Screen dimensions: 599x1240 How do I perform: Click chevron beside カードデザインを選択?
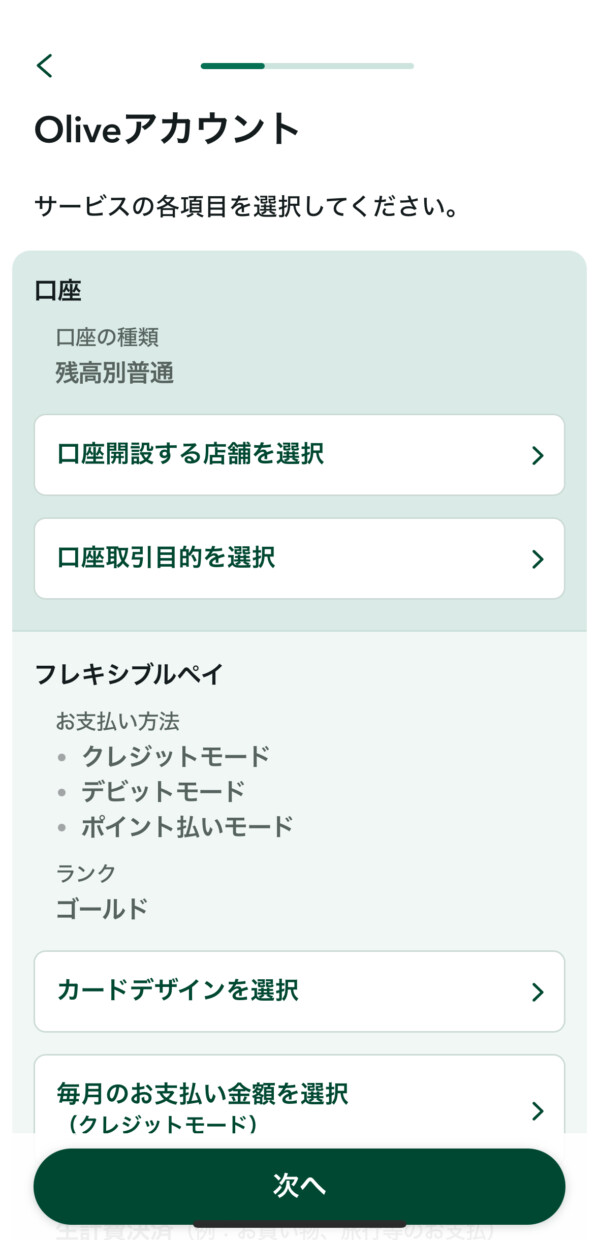537,992
